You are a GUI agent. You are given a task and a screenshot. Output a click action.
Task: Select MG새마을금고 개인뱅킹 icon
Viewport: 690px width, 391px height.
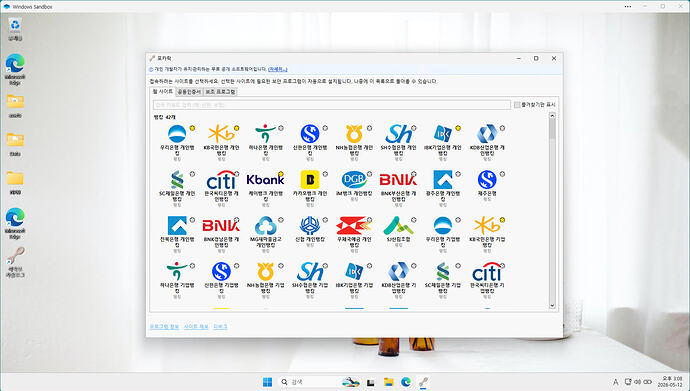pos(265,226)
